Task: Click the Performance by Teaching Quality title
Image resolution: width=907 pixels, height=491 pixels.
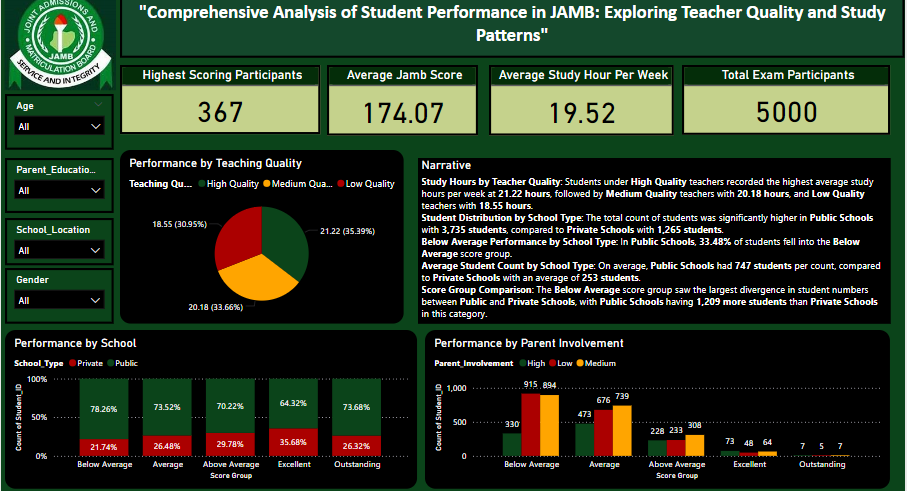Action: [x=215, y=164]
